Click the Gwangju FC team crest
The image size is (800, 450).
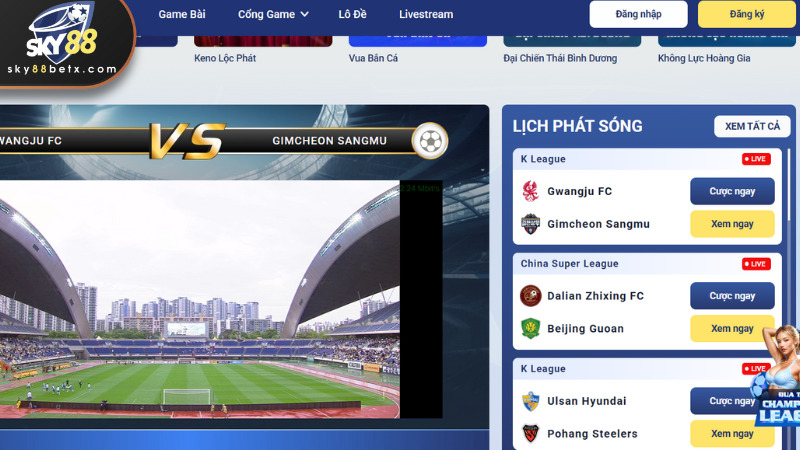pyautogui.click(x=530, y=191)
